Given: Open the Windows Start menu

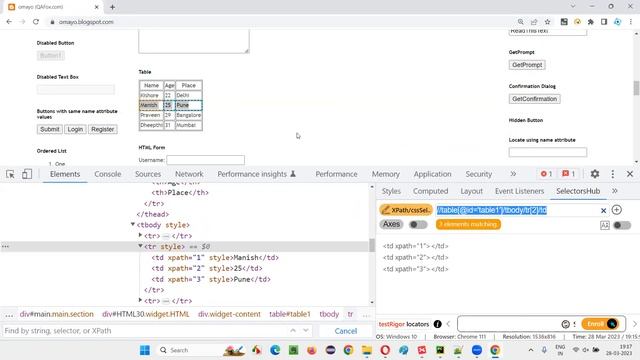Looking at the screenshot, I should click(144, 350).
